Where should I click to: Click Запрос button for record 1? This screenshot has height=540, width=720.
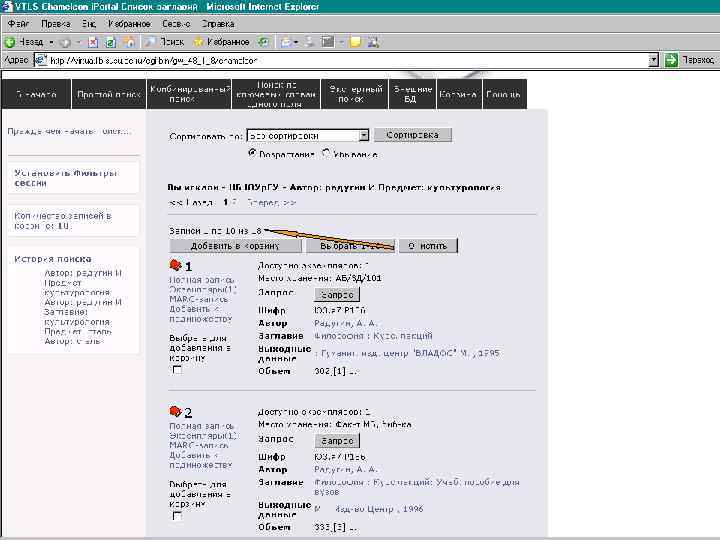(x=337, y=294)
